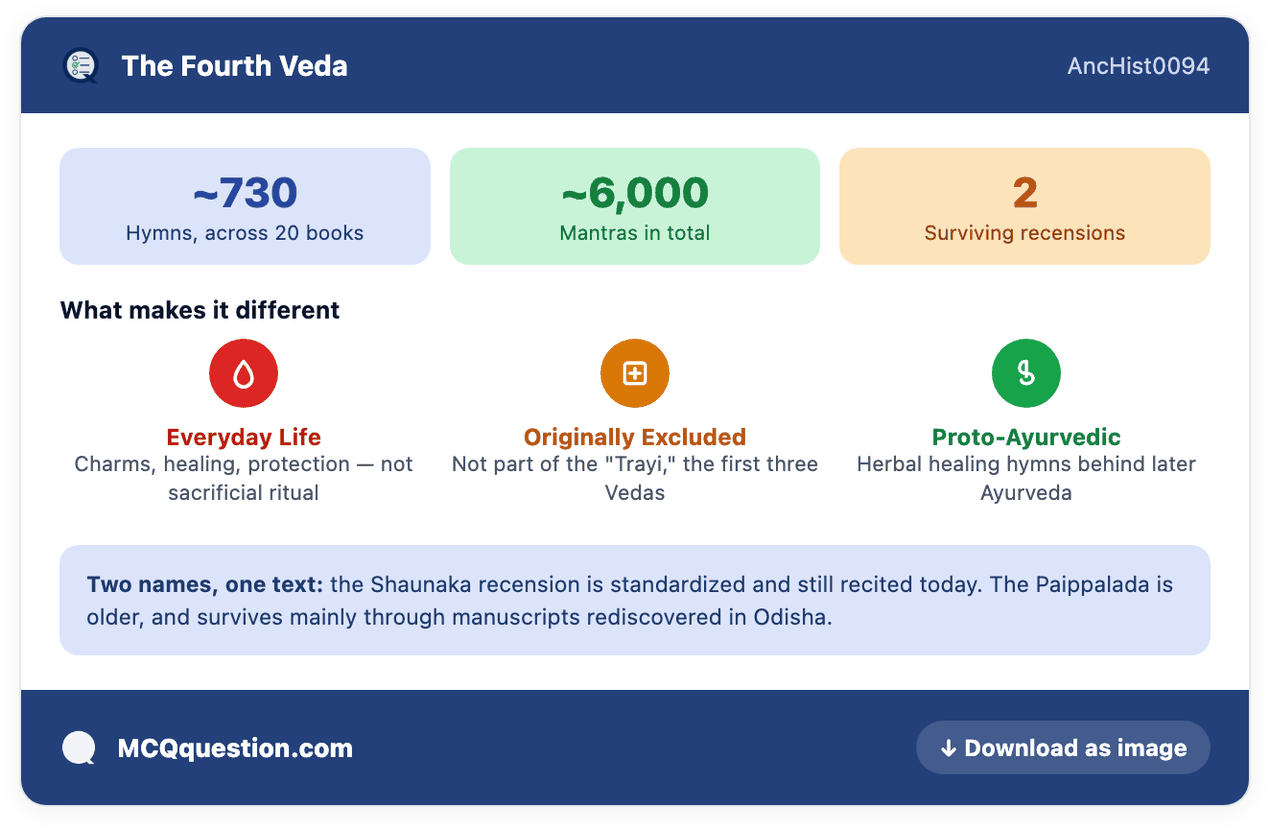The width and height of the screenshot is (1270, 830).
Task: Click the down arrow in Download button
Action: pos(948,748)
